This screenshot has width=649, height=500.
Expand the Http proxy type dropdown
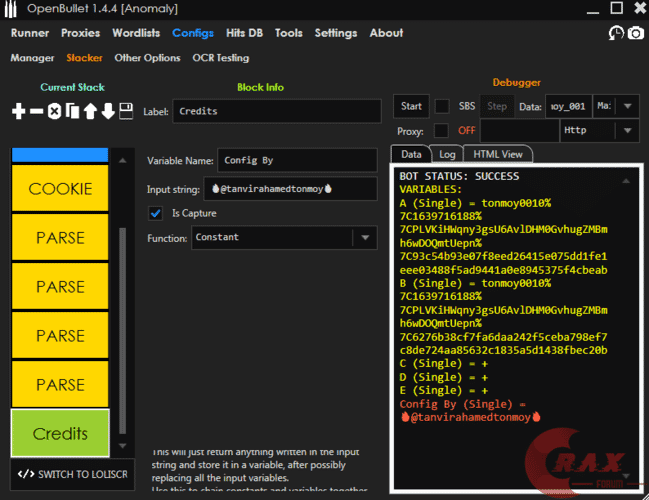click(598, 130)
